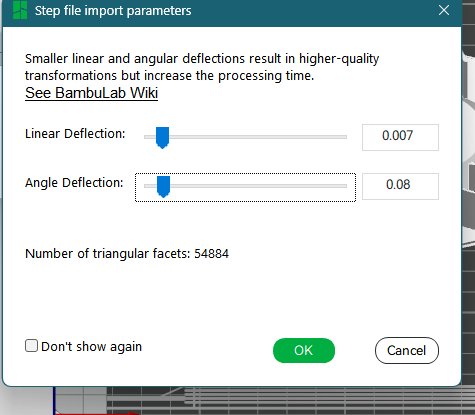
Task: Click the Linear Deflection slider handle
Action: pyautogui.click(x=163, y=137)
